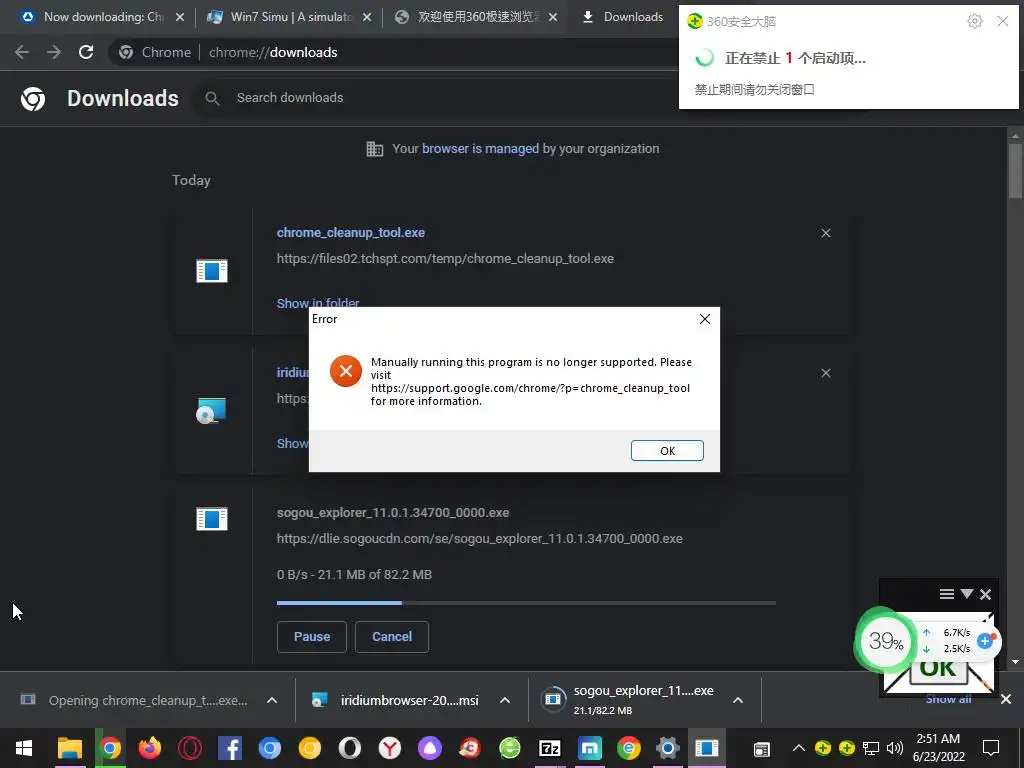Click the white Opera-style O taskbar icon
This screenshot has height=768, width=1024.
click(349, 748)
